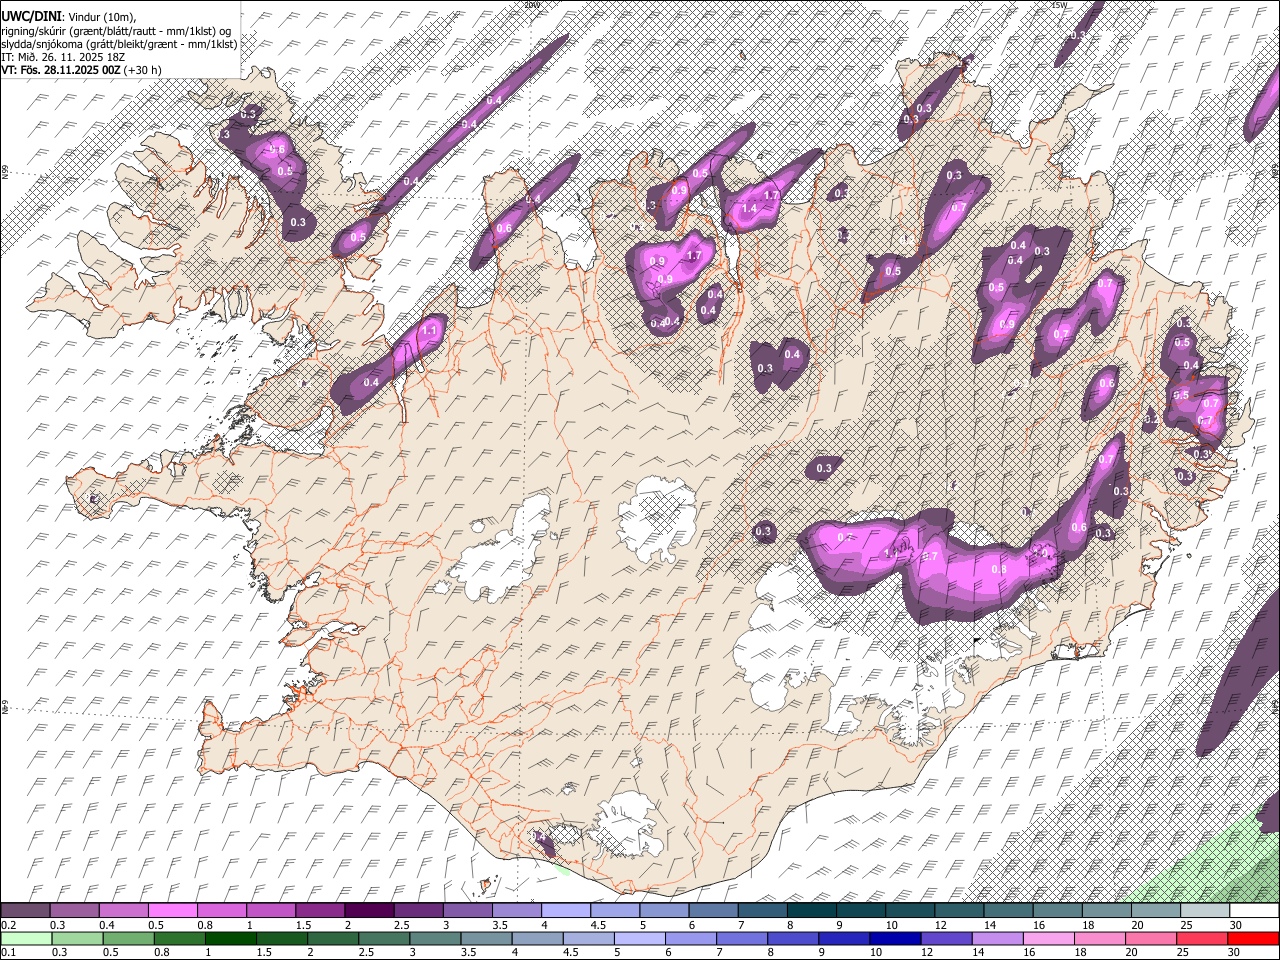
Task: Click the 'VT: Fös. 28.11.2025 00Z' valid time
Action: click(x=62, y=70)
